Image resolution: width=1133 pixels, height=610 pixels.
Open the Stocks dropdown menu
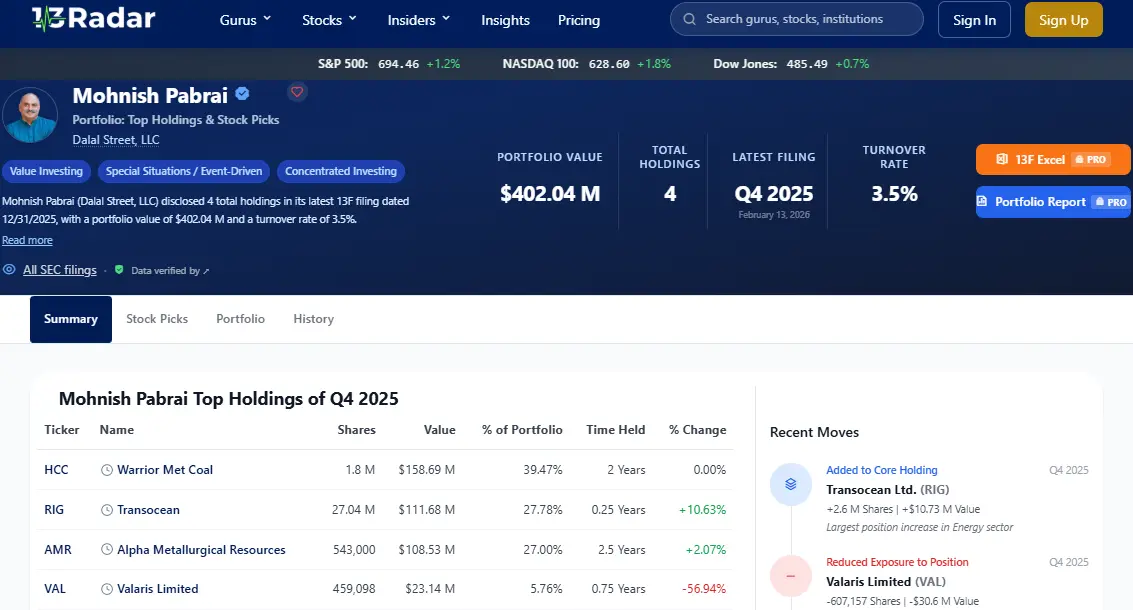coord(329,20)
